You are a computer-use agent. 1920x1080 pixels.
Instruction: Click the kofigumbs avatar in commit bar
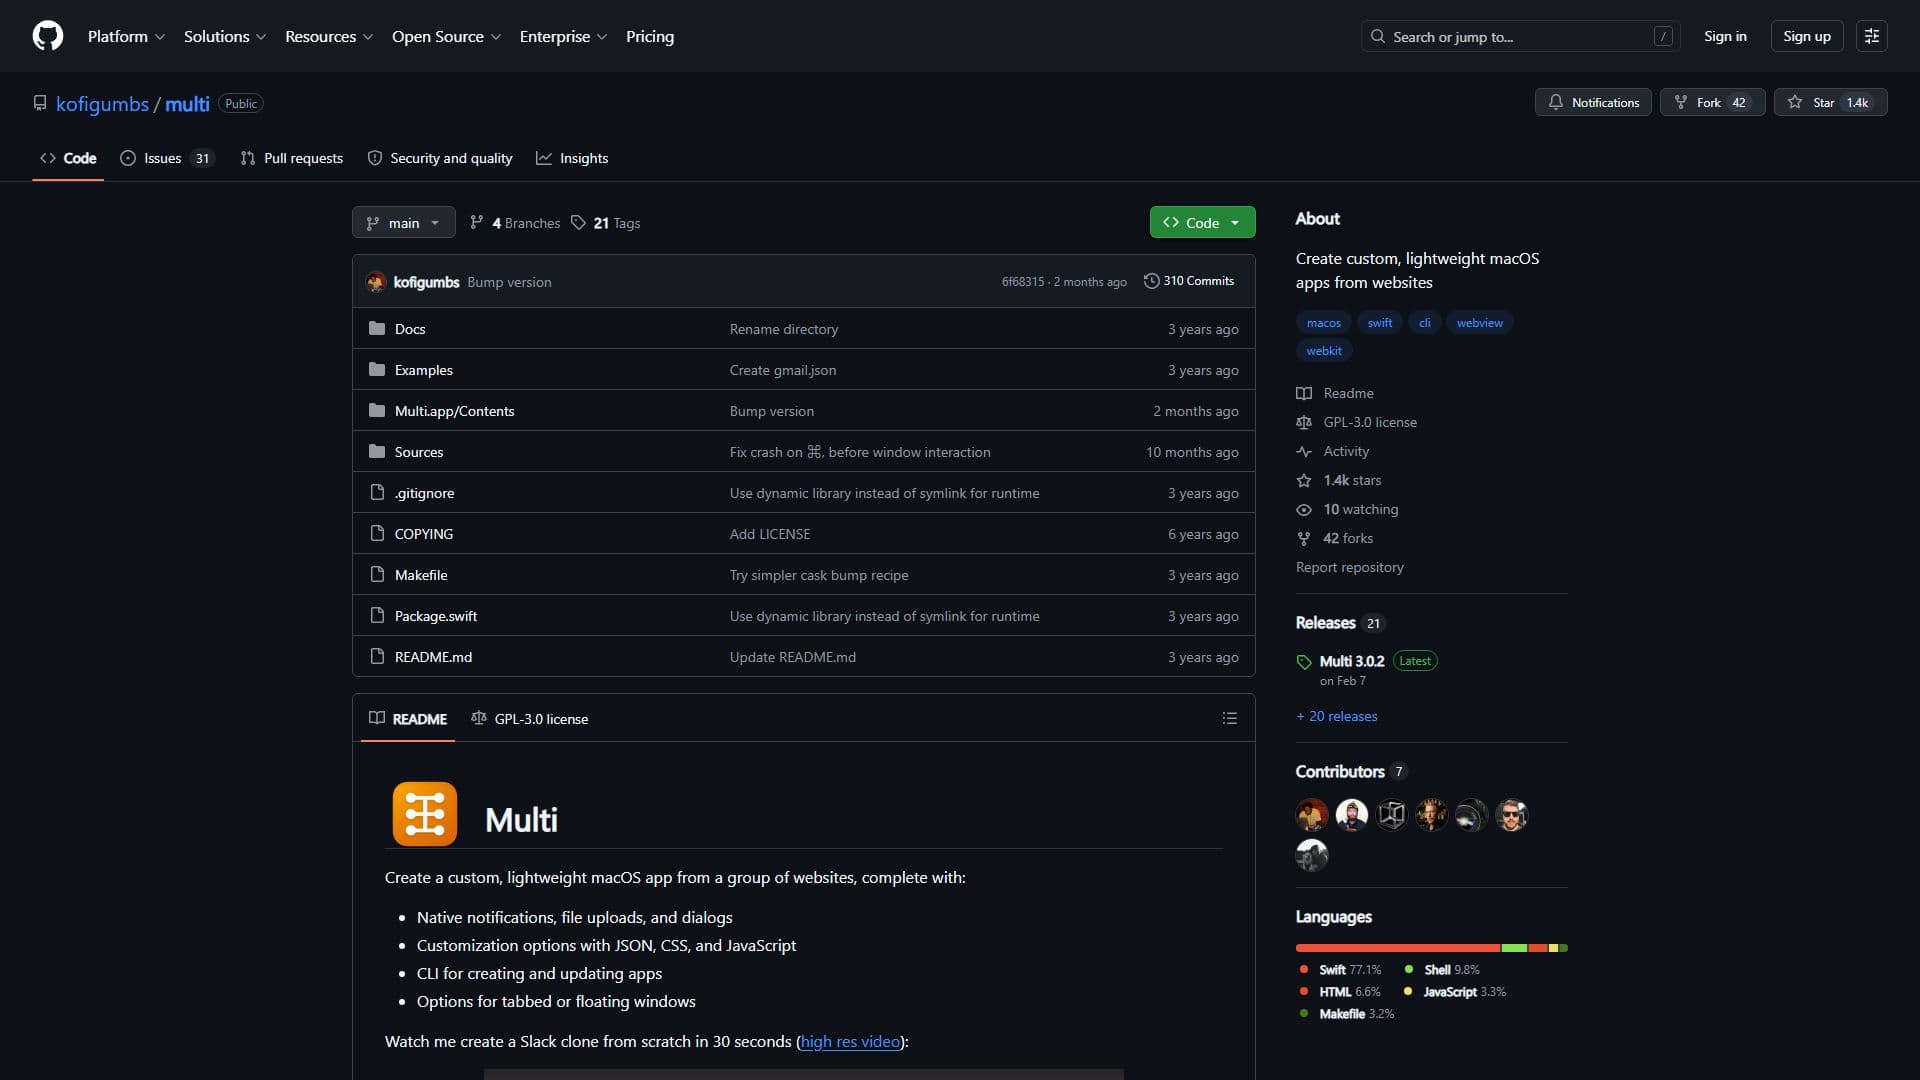click(376, 282)
